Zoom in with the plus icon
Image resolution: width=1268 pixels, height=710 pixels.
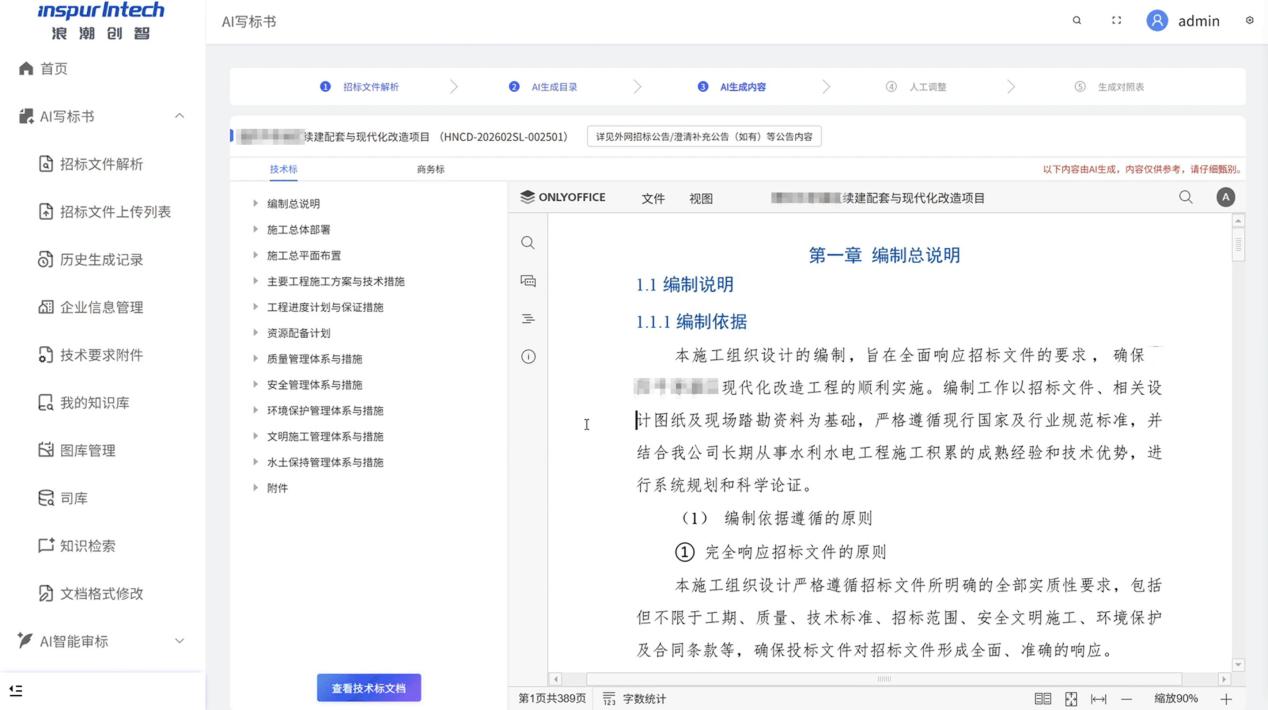pos(1226,699)
